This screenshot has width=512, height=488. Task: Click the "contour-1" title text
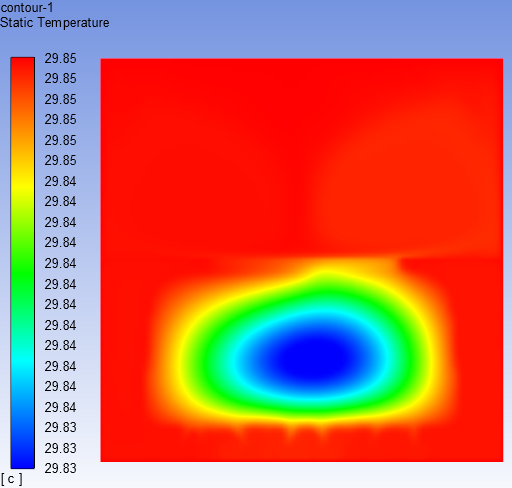pyautogui.click(x=27, y=7)
